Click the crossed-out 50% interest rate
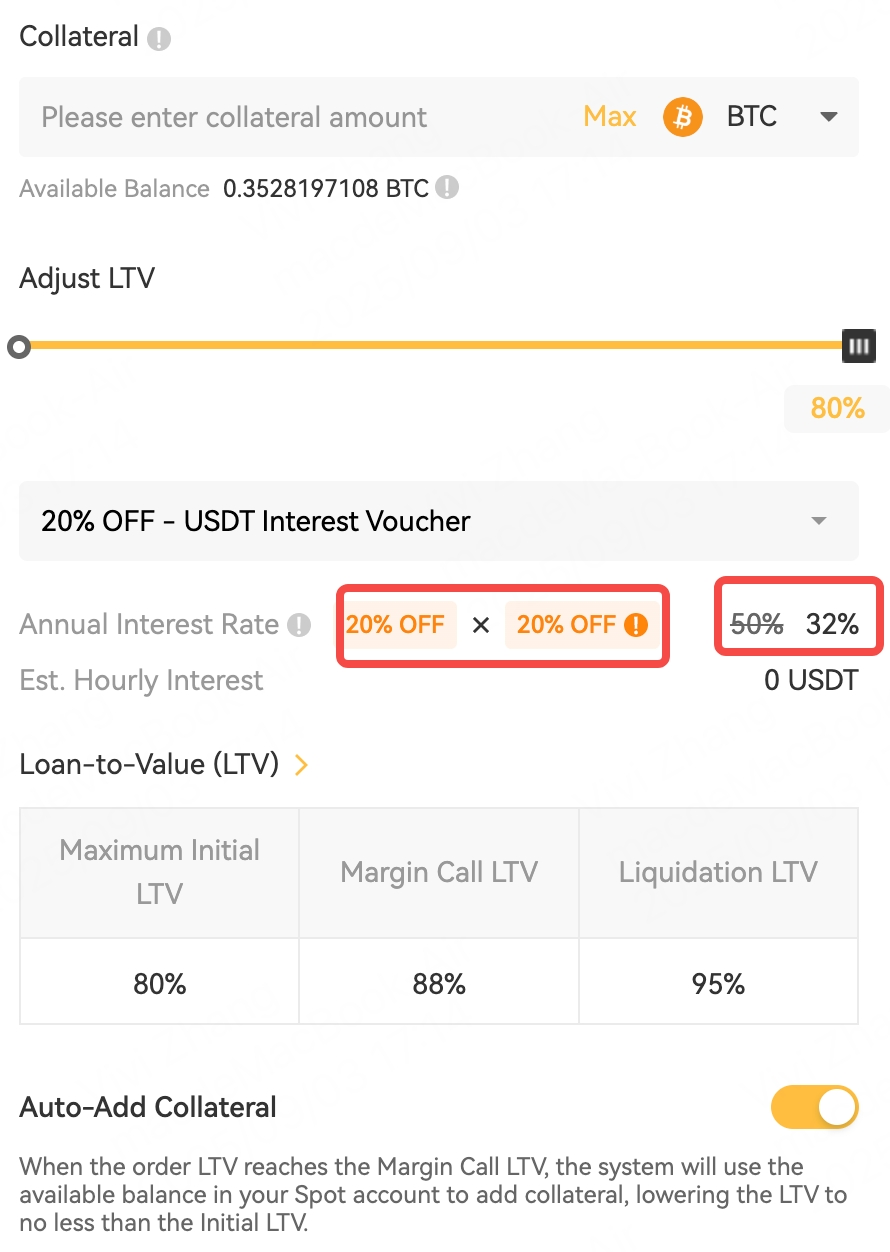The width and height of the screenshot is (890, 1252). coord(756,624)
